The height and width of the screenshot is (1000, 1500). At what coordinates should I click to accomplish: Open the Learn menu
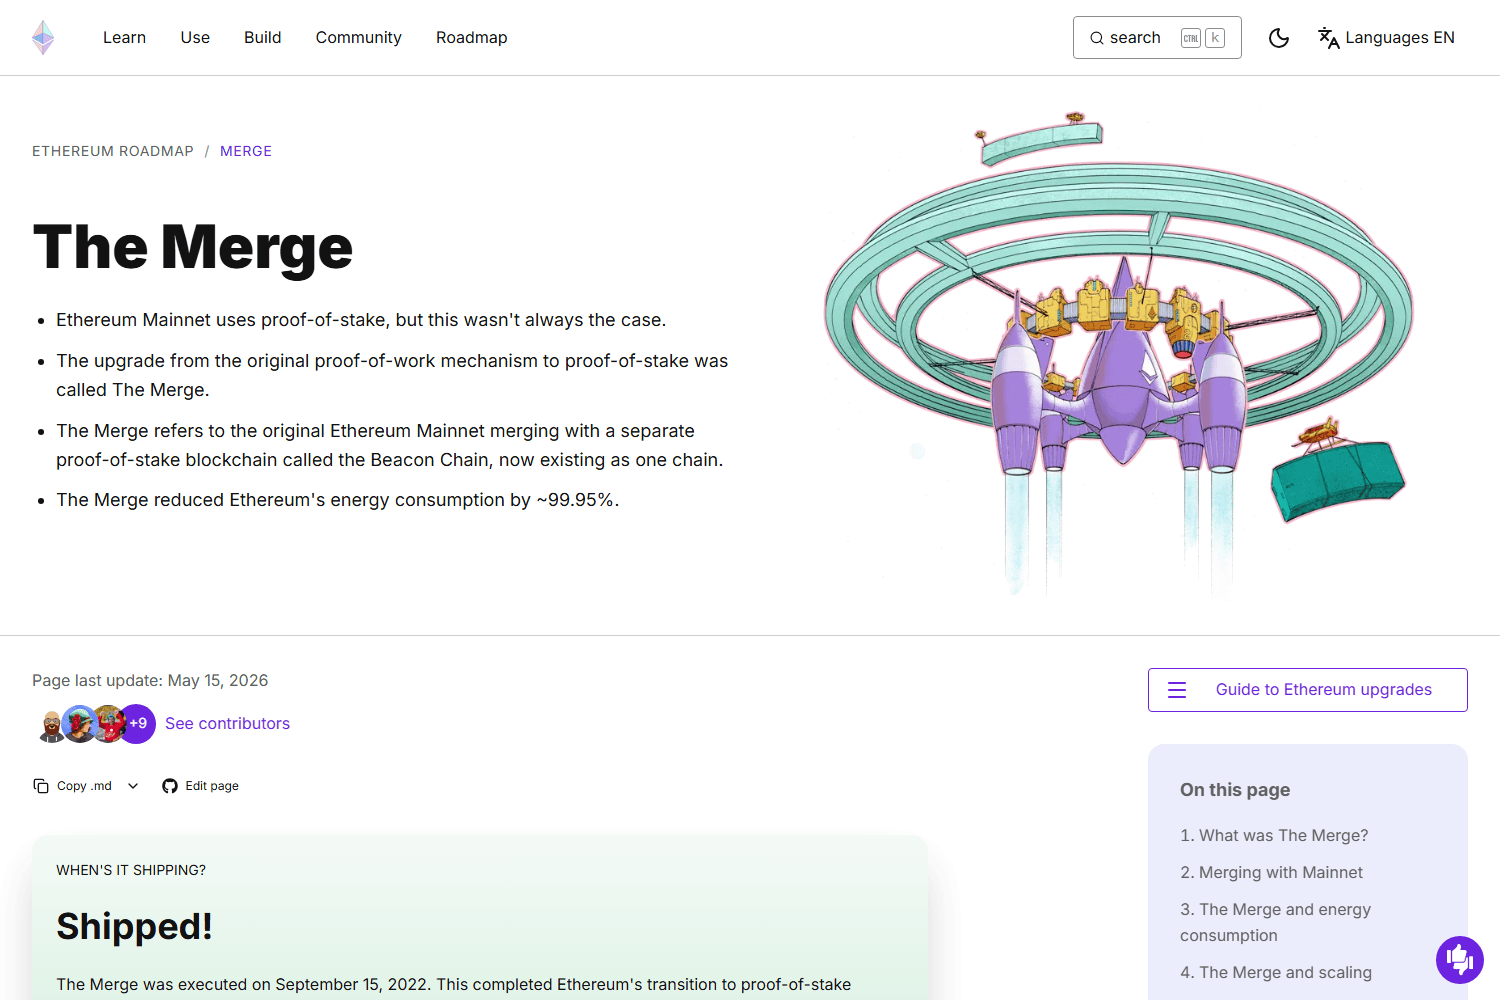pyautogui.click(x=124, y=38)
